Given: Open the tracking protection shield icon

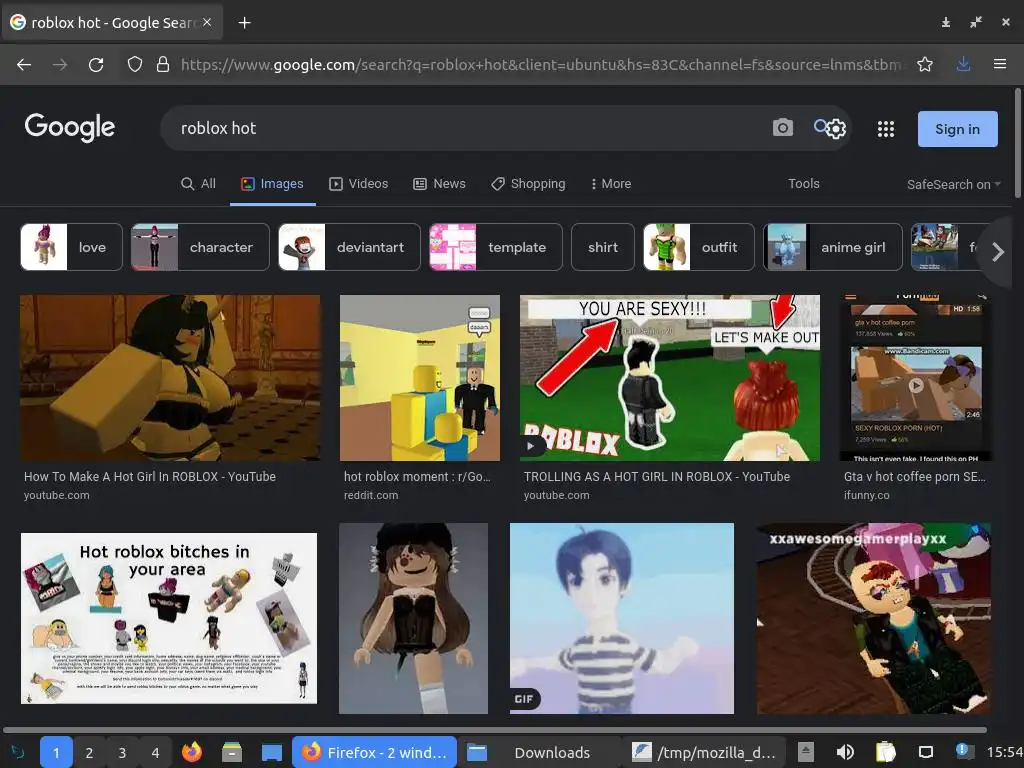Looking at the screenshot, I should (135, 64).
